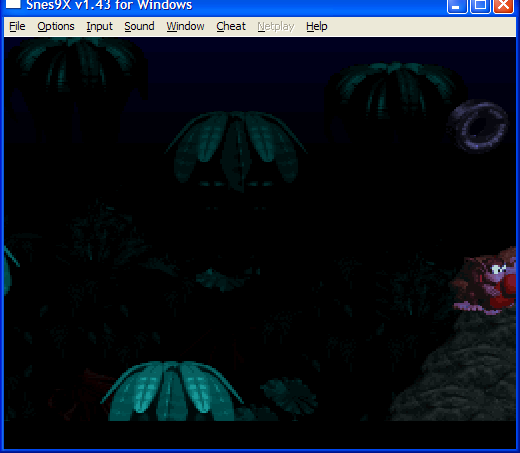Click the Snes9X application icon in title bar
The width and height of the screenshot is (520, 453).
[13, 4]
